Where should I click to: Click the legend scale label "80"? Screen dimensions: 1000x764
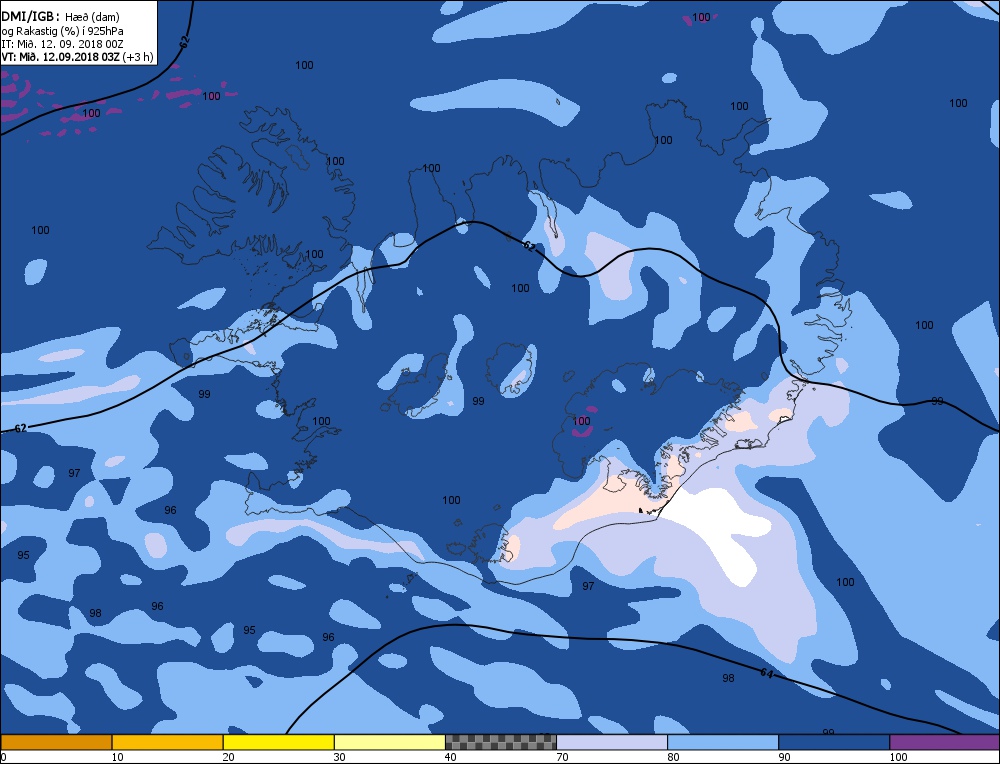[673, 757]
